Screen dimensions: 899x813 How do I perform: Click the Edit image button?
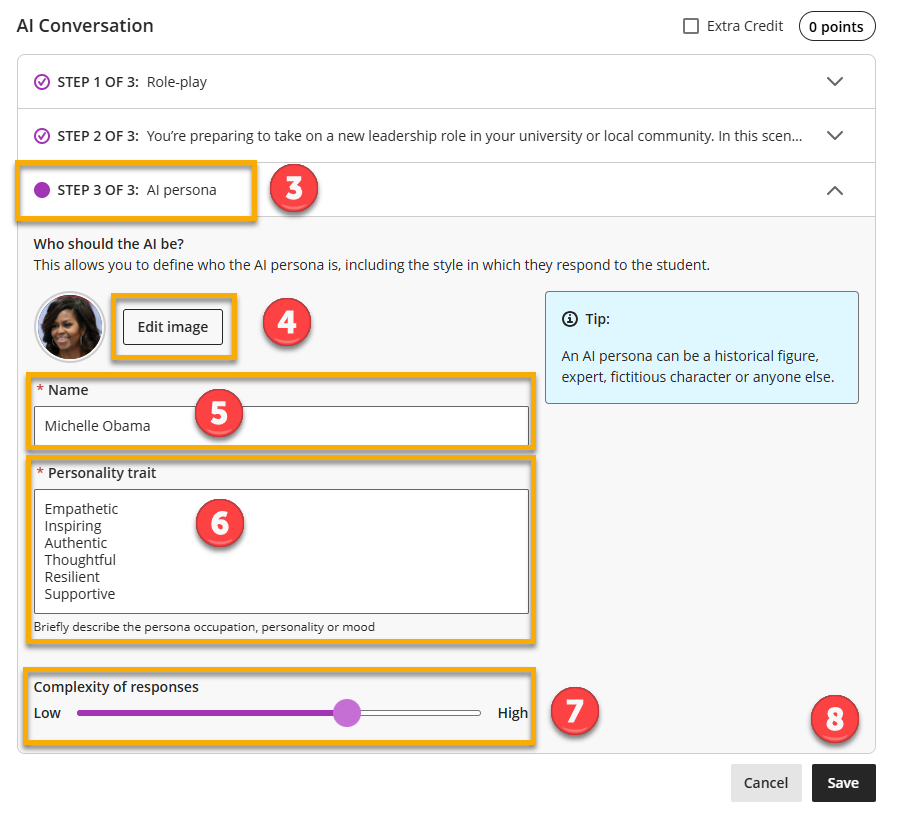point(173,327)
